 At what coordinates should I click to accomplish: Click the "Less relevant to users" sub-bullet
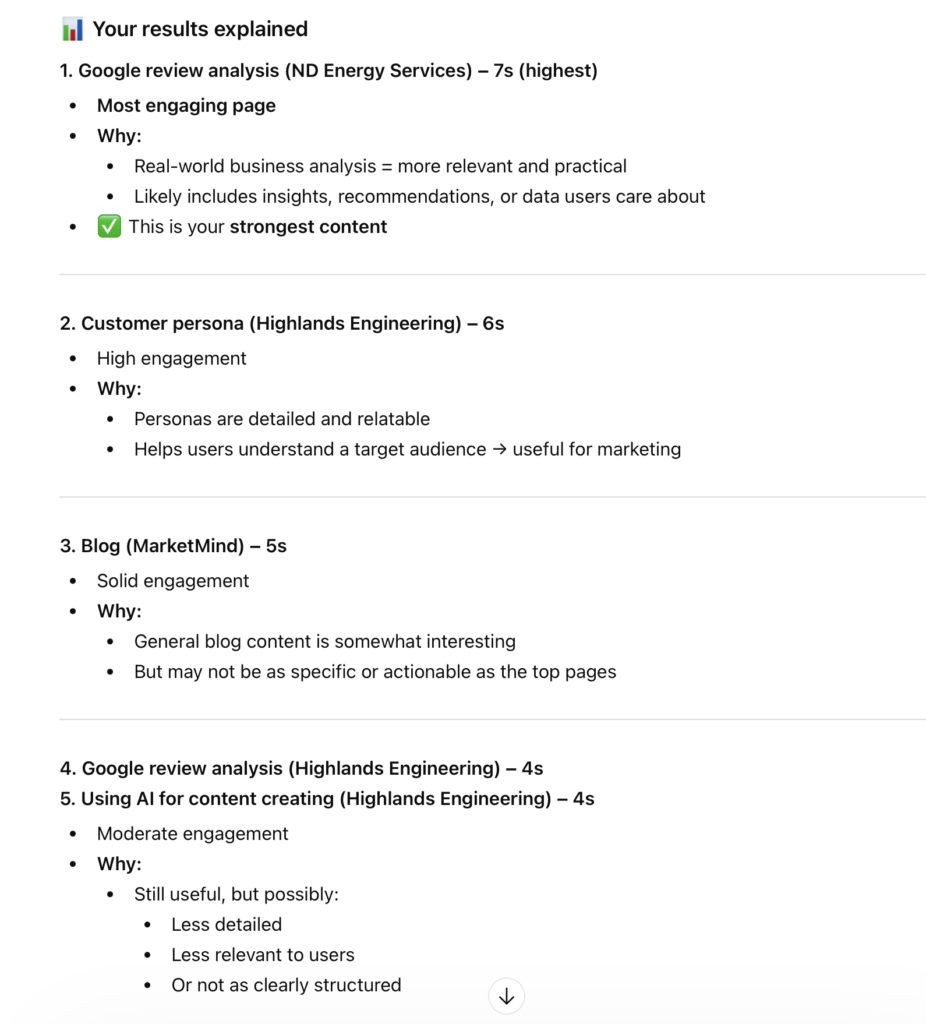262,955
